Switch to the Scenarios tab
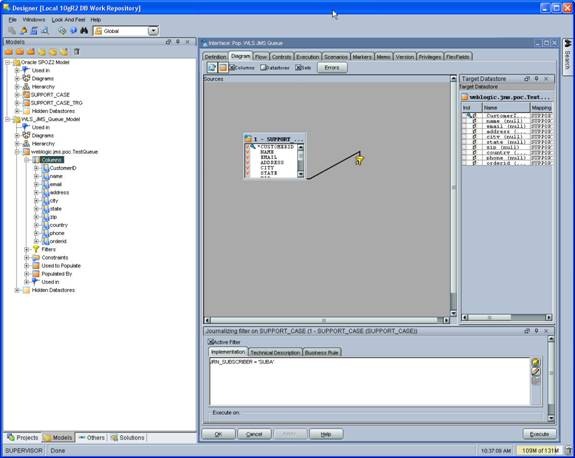Viewport: 575px width, 458px height. 336,57
